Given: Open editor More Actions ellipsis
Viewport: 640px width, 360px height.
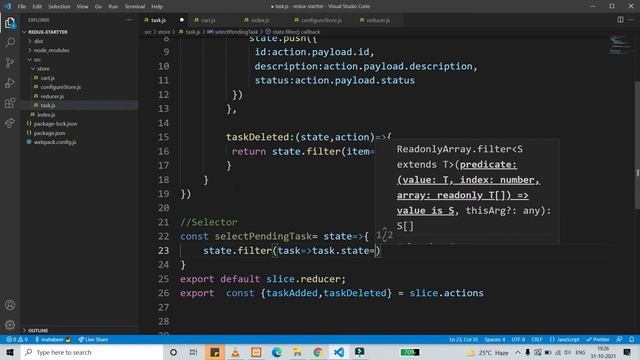Looking at the screenshot, I should point(631,20).
